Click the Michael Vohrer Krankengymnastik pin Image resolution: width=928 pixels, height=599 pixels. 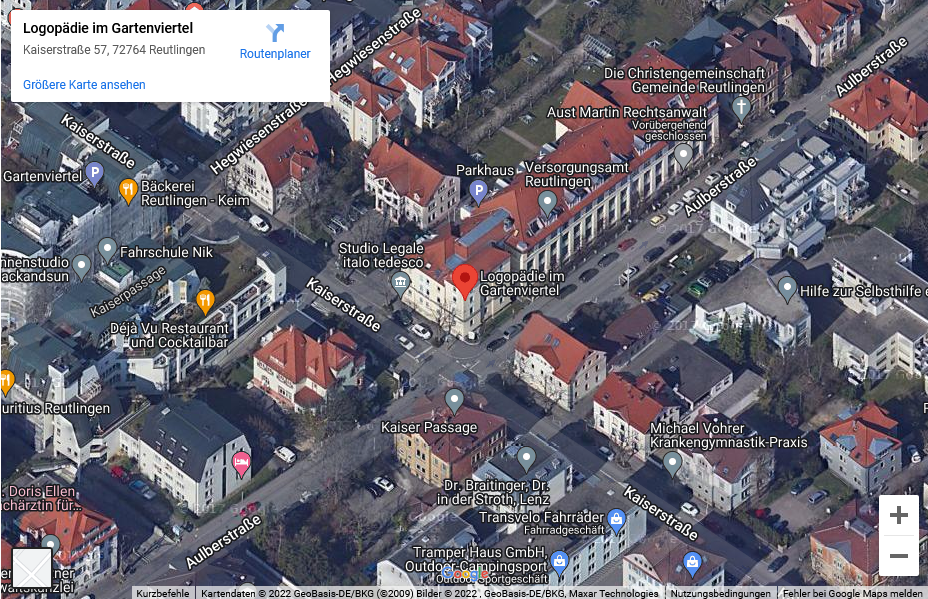tap(672, 463)
